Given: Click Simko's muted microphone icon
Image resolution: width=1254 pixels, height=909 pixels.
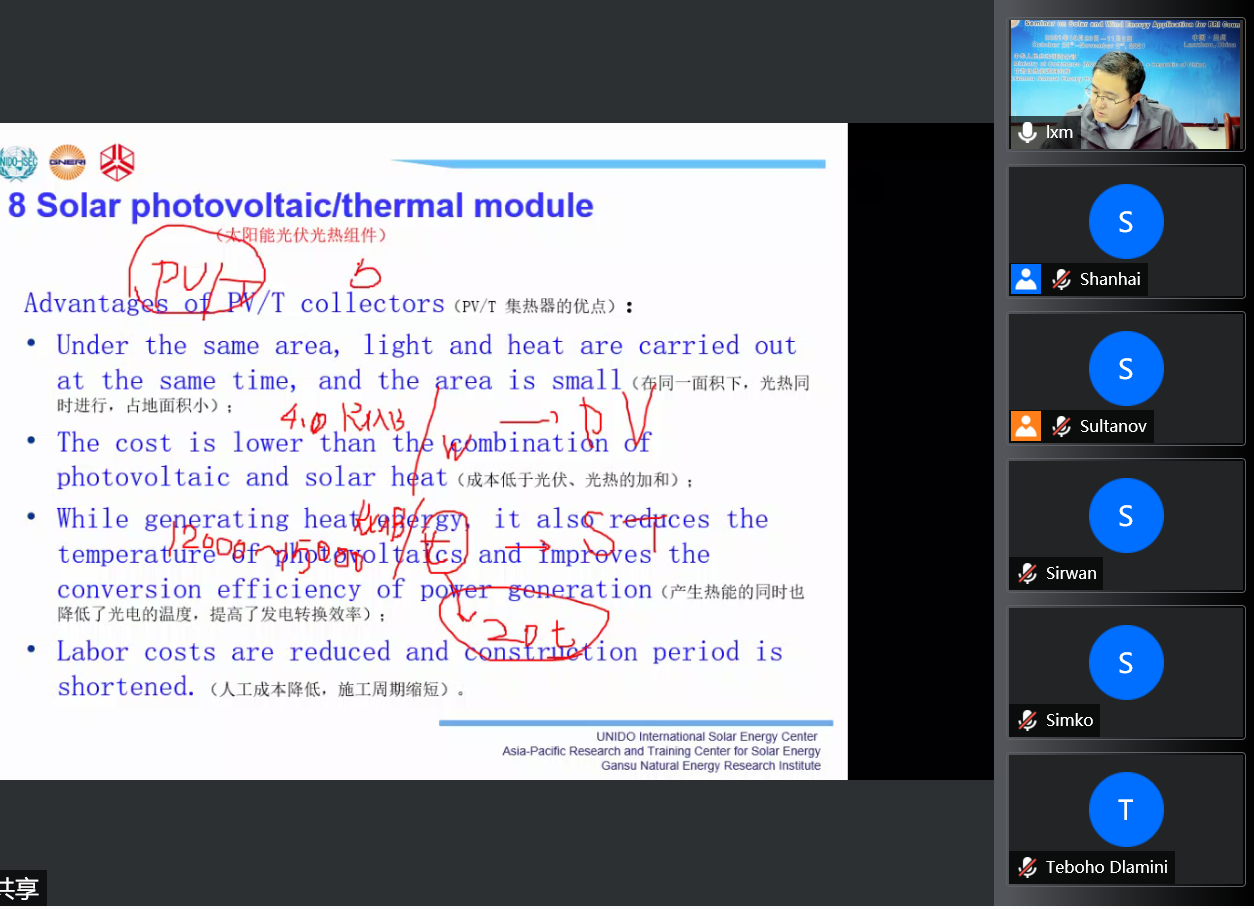Looking at the screenshot, I should 1027,720.
